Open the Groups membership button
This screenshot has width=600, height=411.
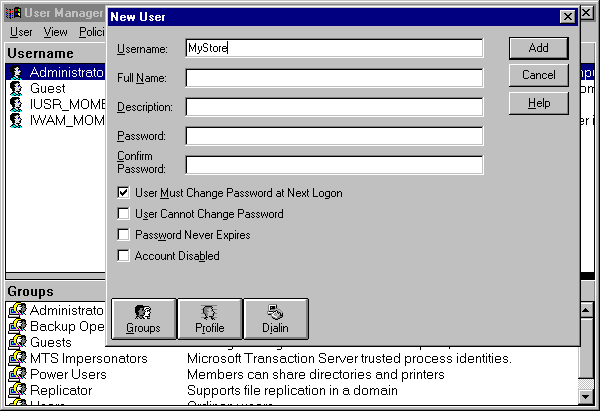[143, 319]
